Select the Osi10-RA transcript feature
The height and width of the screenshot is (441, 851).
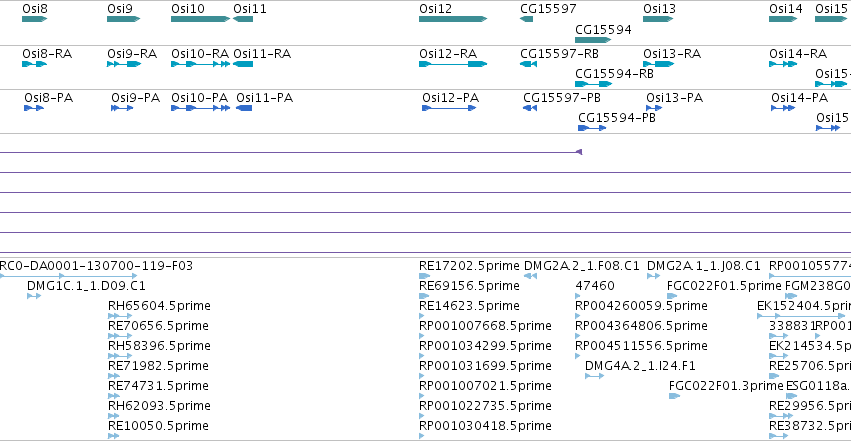click(x=200, y=64)
